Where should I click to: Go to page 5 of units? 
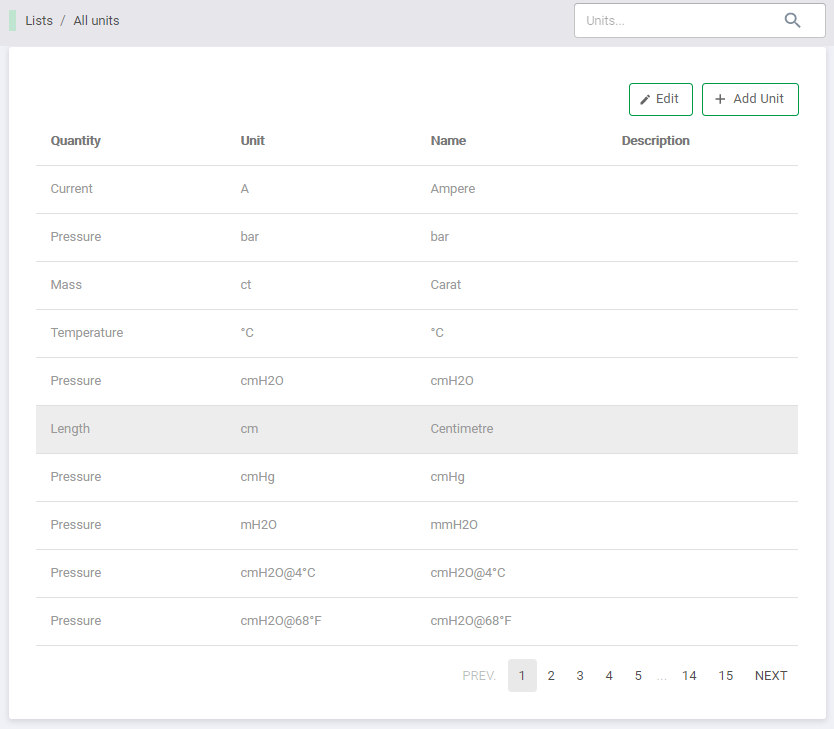(x=638, y=676)
